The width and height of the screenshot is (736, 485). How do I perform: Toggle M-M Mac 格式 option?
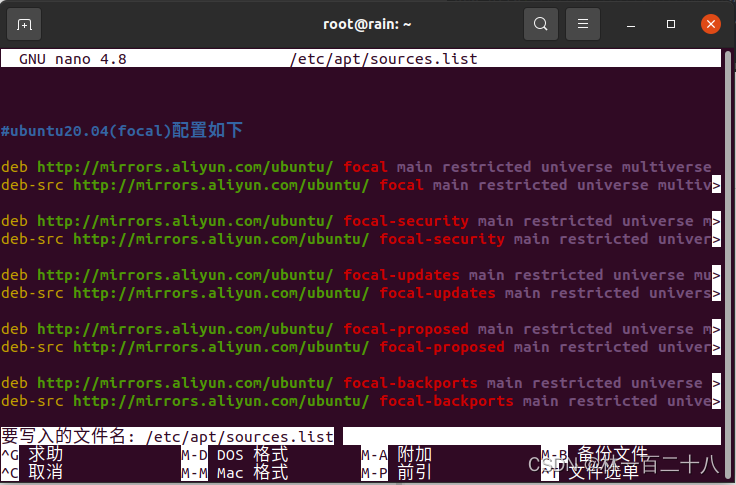235,472
